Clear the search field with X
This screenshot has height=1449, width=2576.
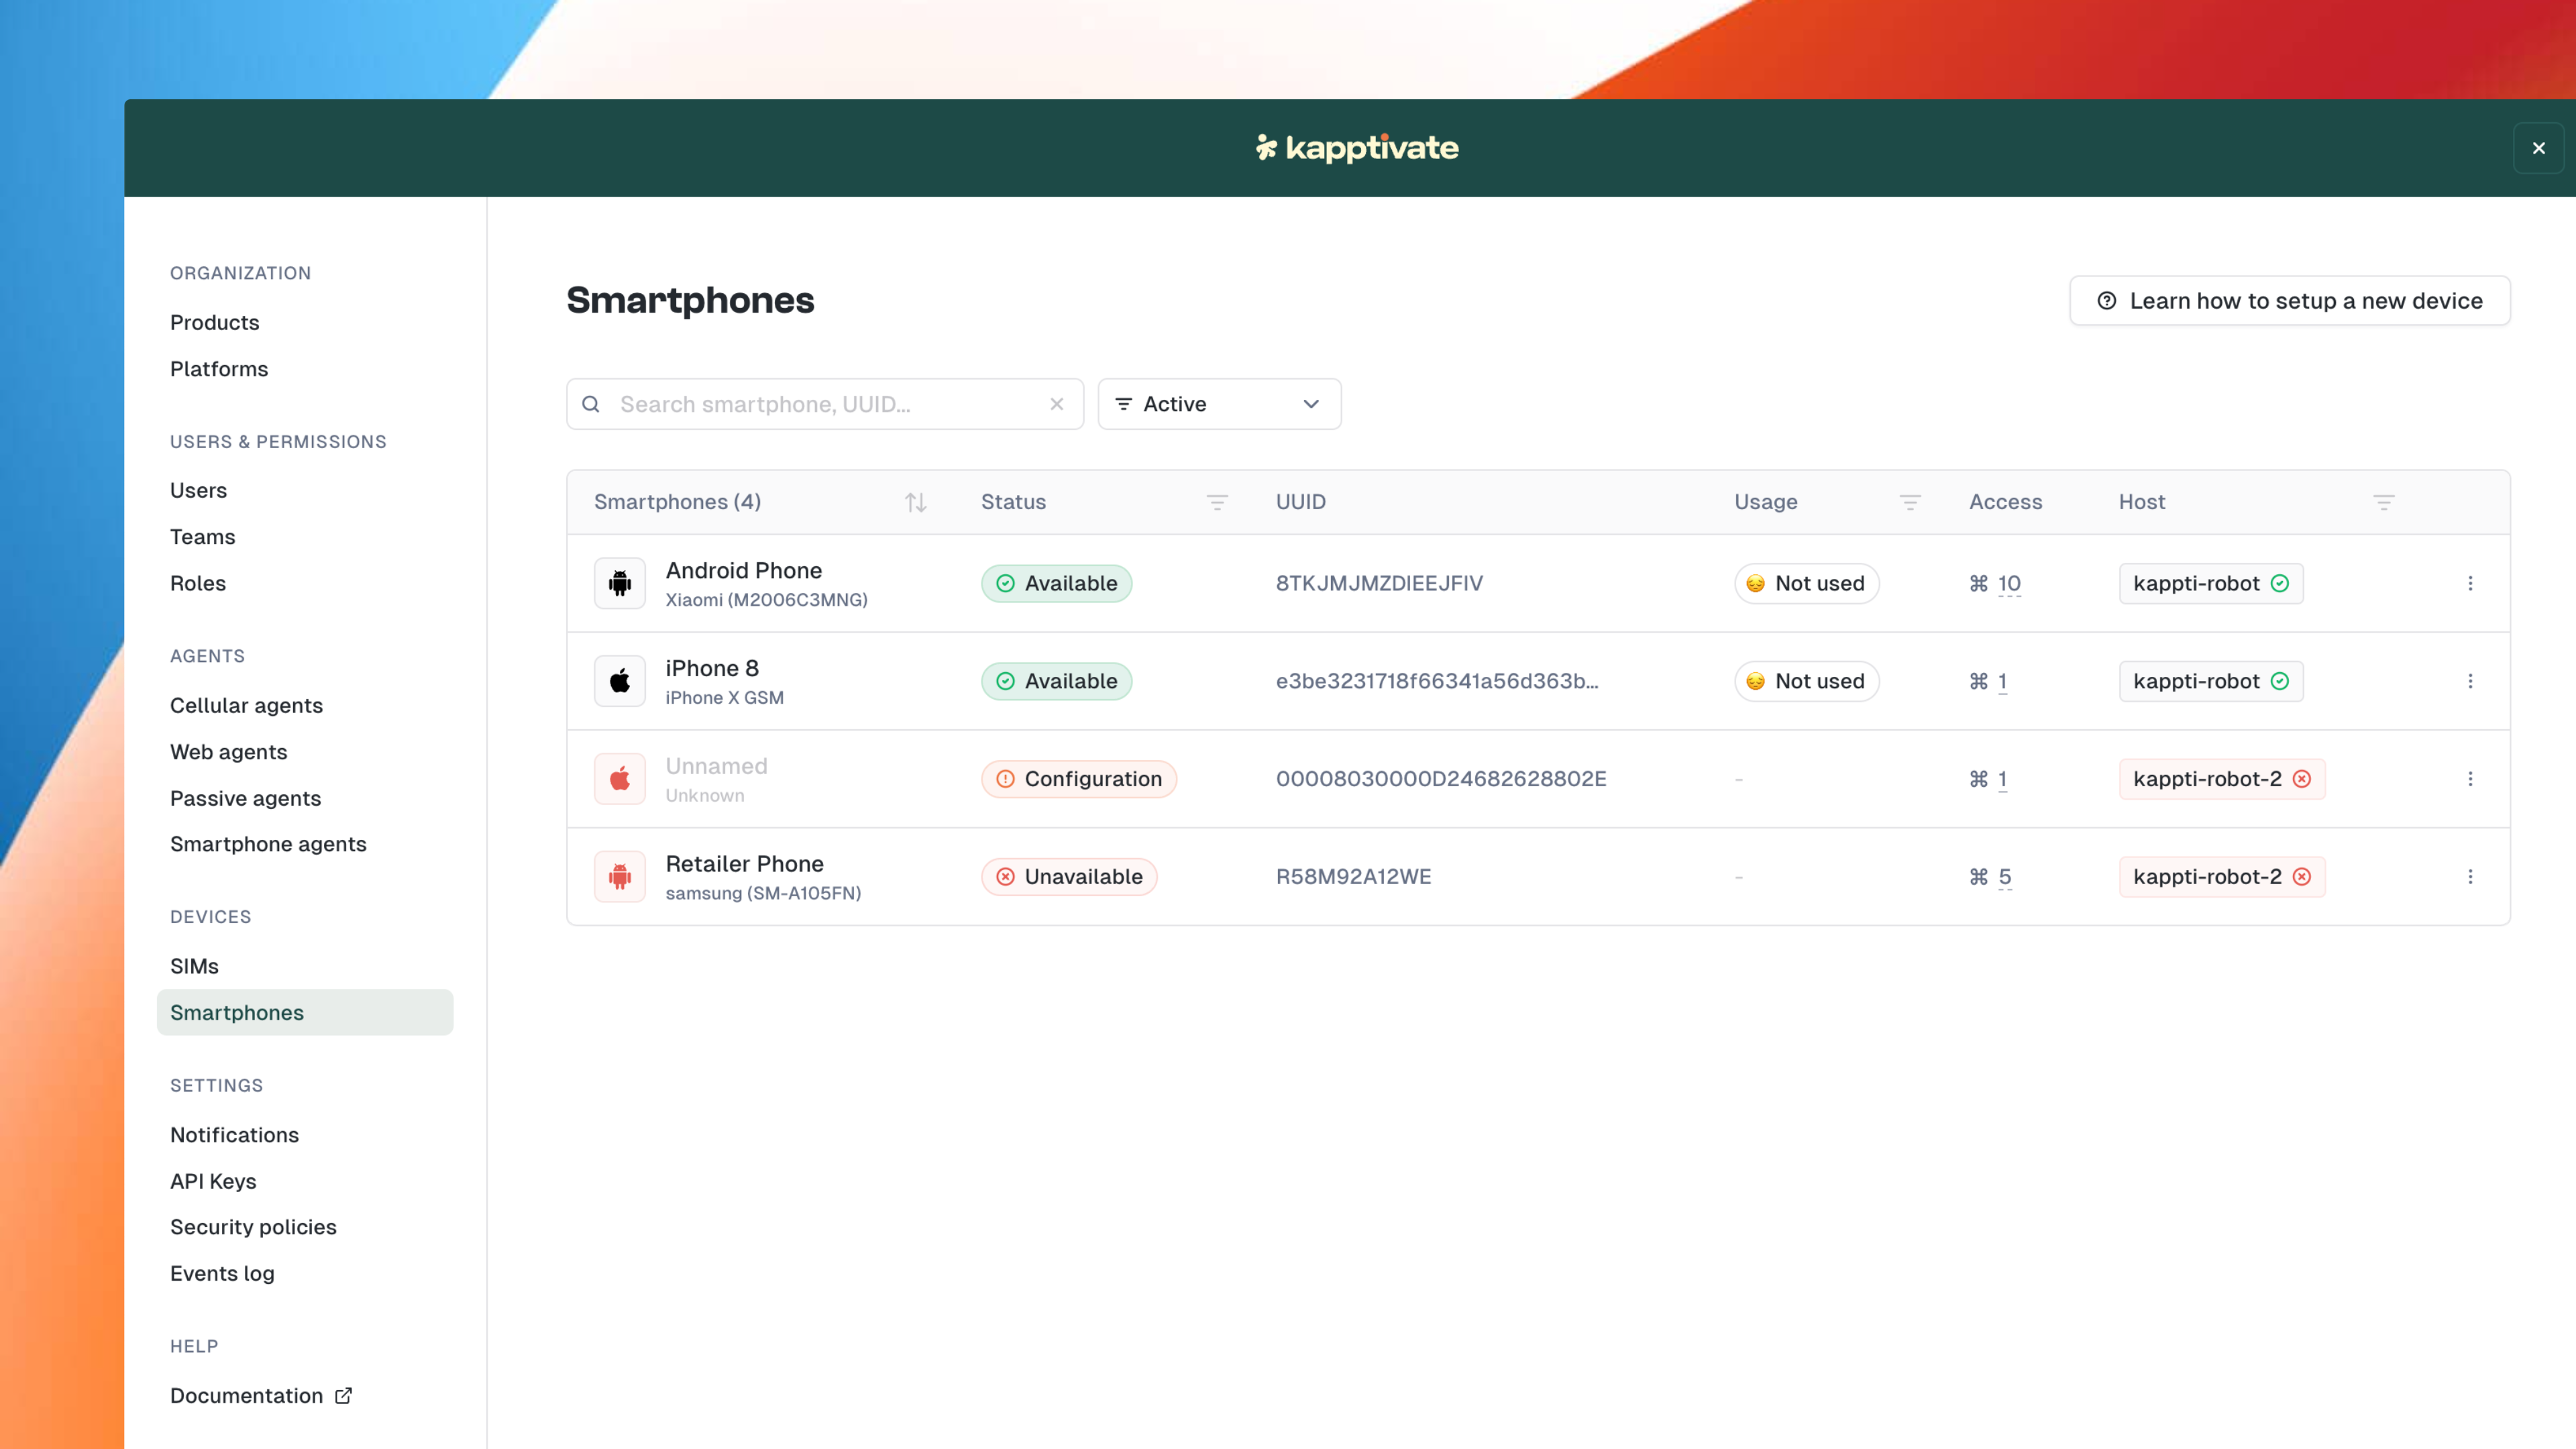[x=1056, y=404]
